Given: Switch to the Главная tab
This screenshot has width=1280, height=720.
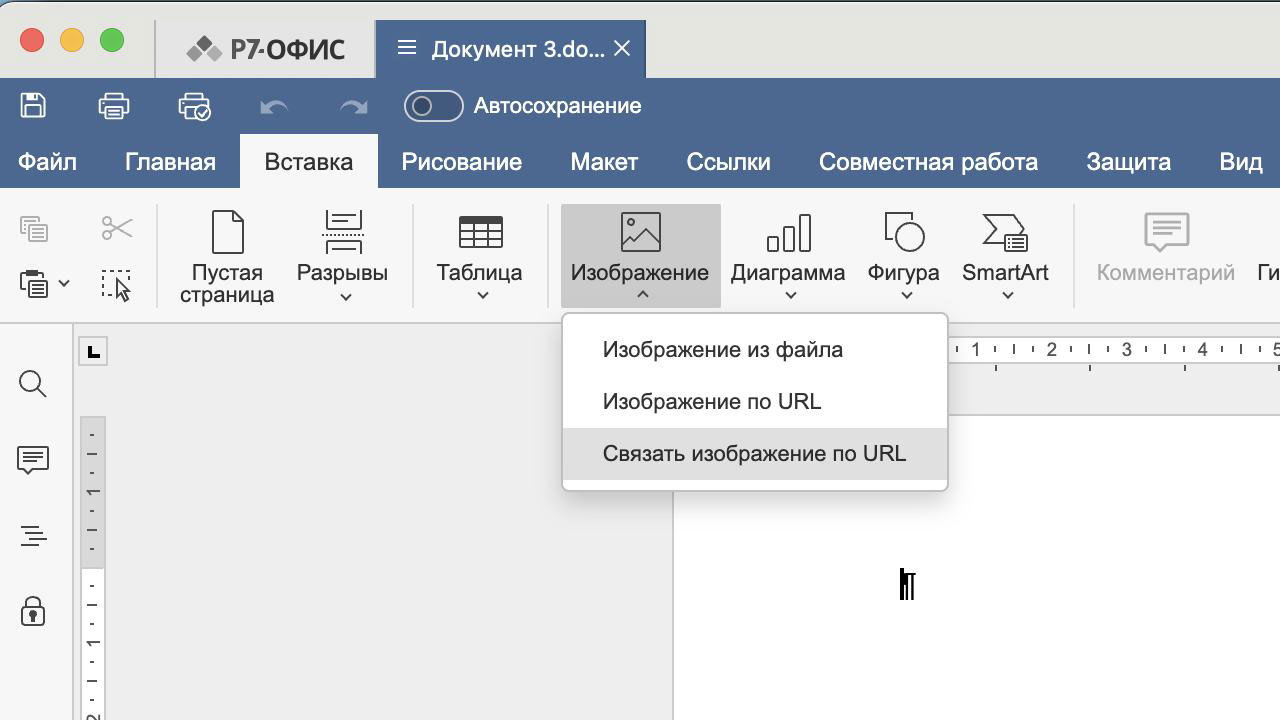Looking at the screenshot, I should point(170,162).
